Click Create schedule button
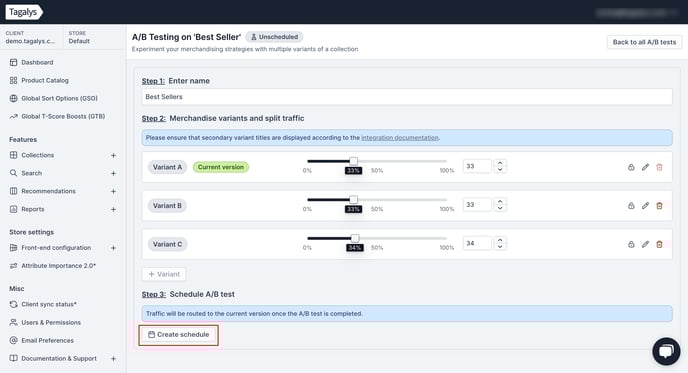 coord(178,335)
